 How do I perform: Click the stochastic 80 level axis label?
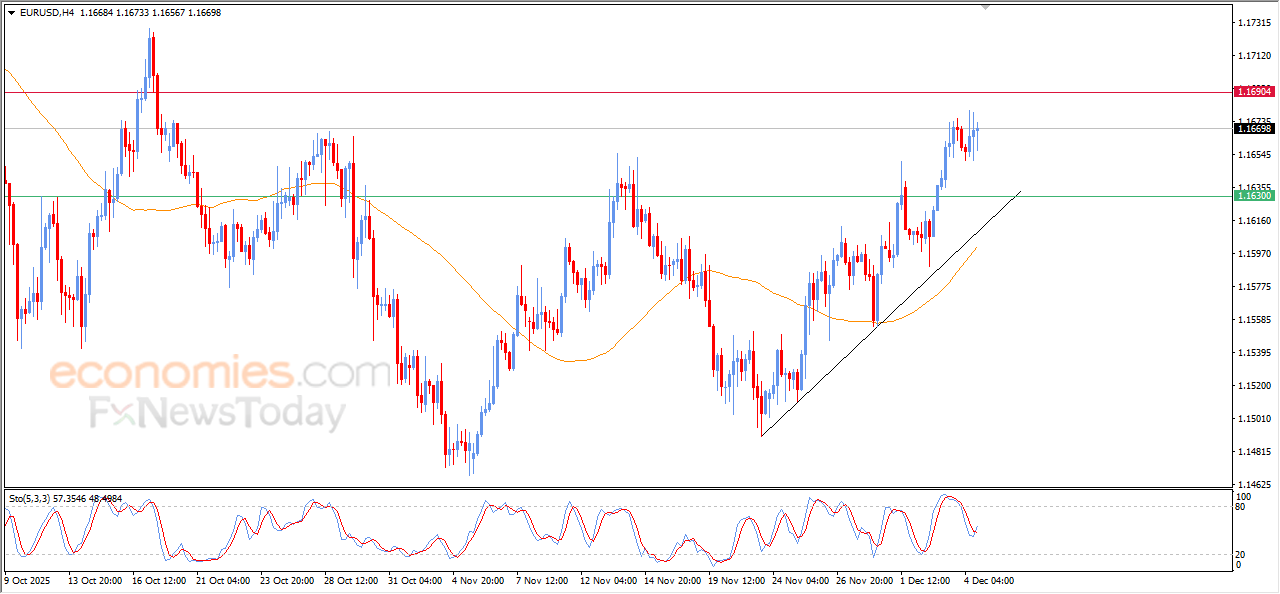click(x=1242, y=507)
